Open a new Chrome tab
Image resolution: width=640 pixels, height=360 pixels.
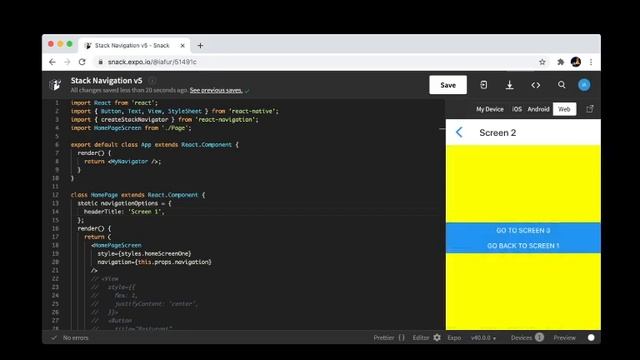click(x=200, y=45)
